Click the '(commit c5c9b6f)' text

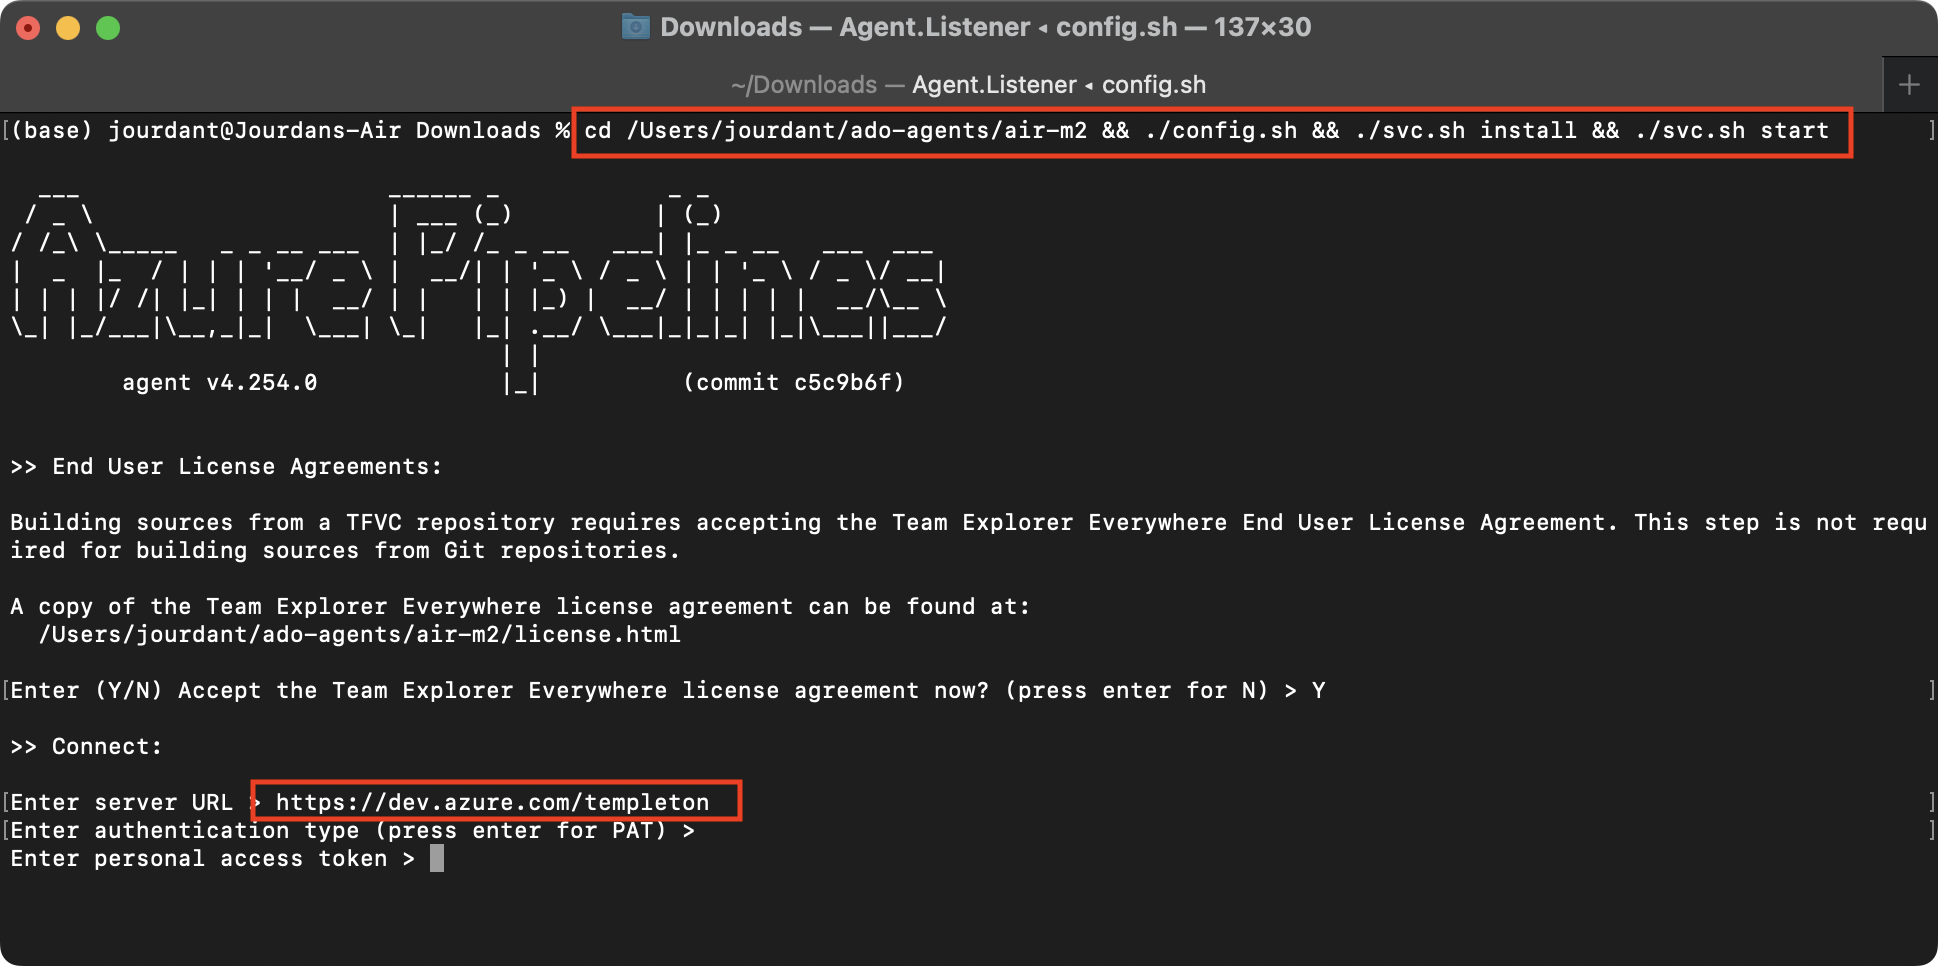coord(794,383)
